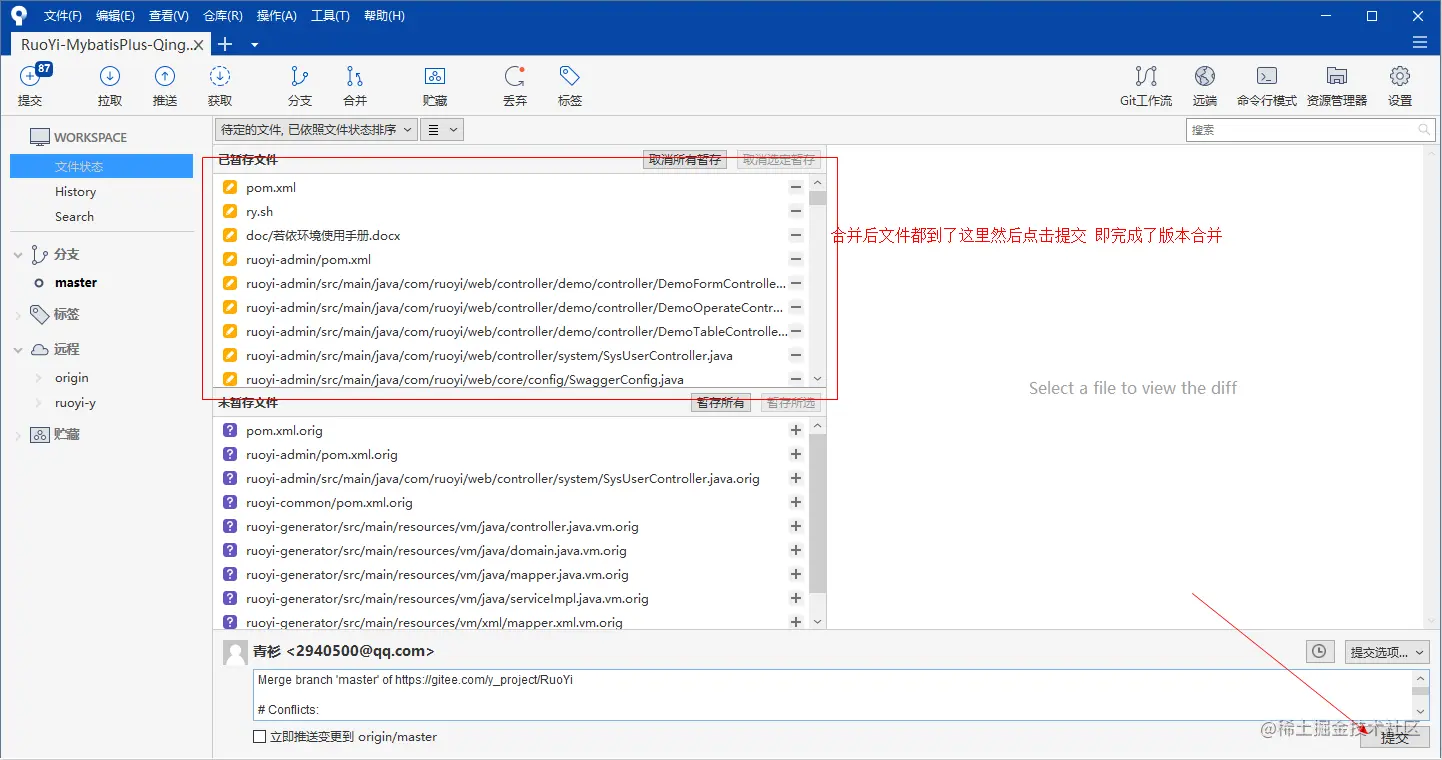The height and width of the screenshot is (760, 1442).
Task: Open the 文件(F) menu
Action: tap(63, 15)
